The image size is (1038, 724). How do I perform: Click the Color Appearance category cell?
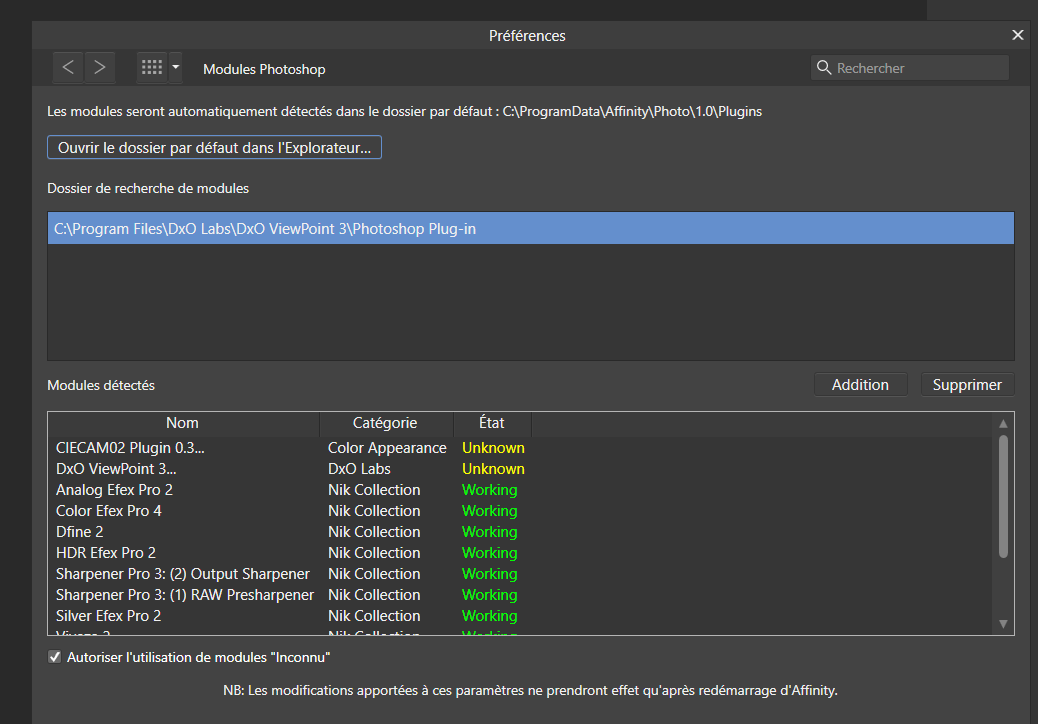387,448
